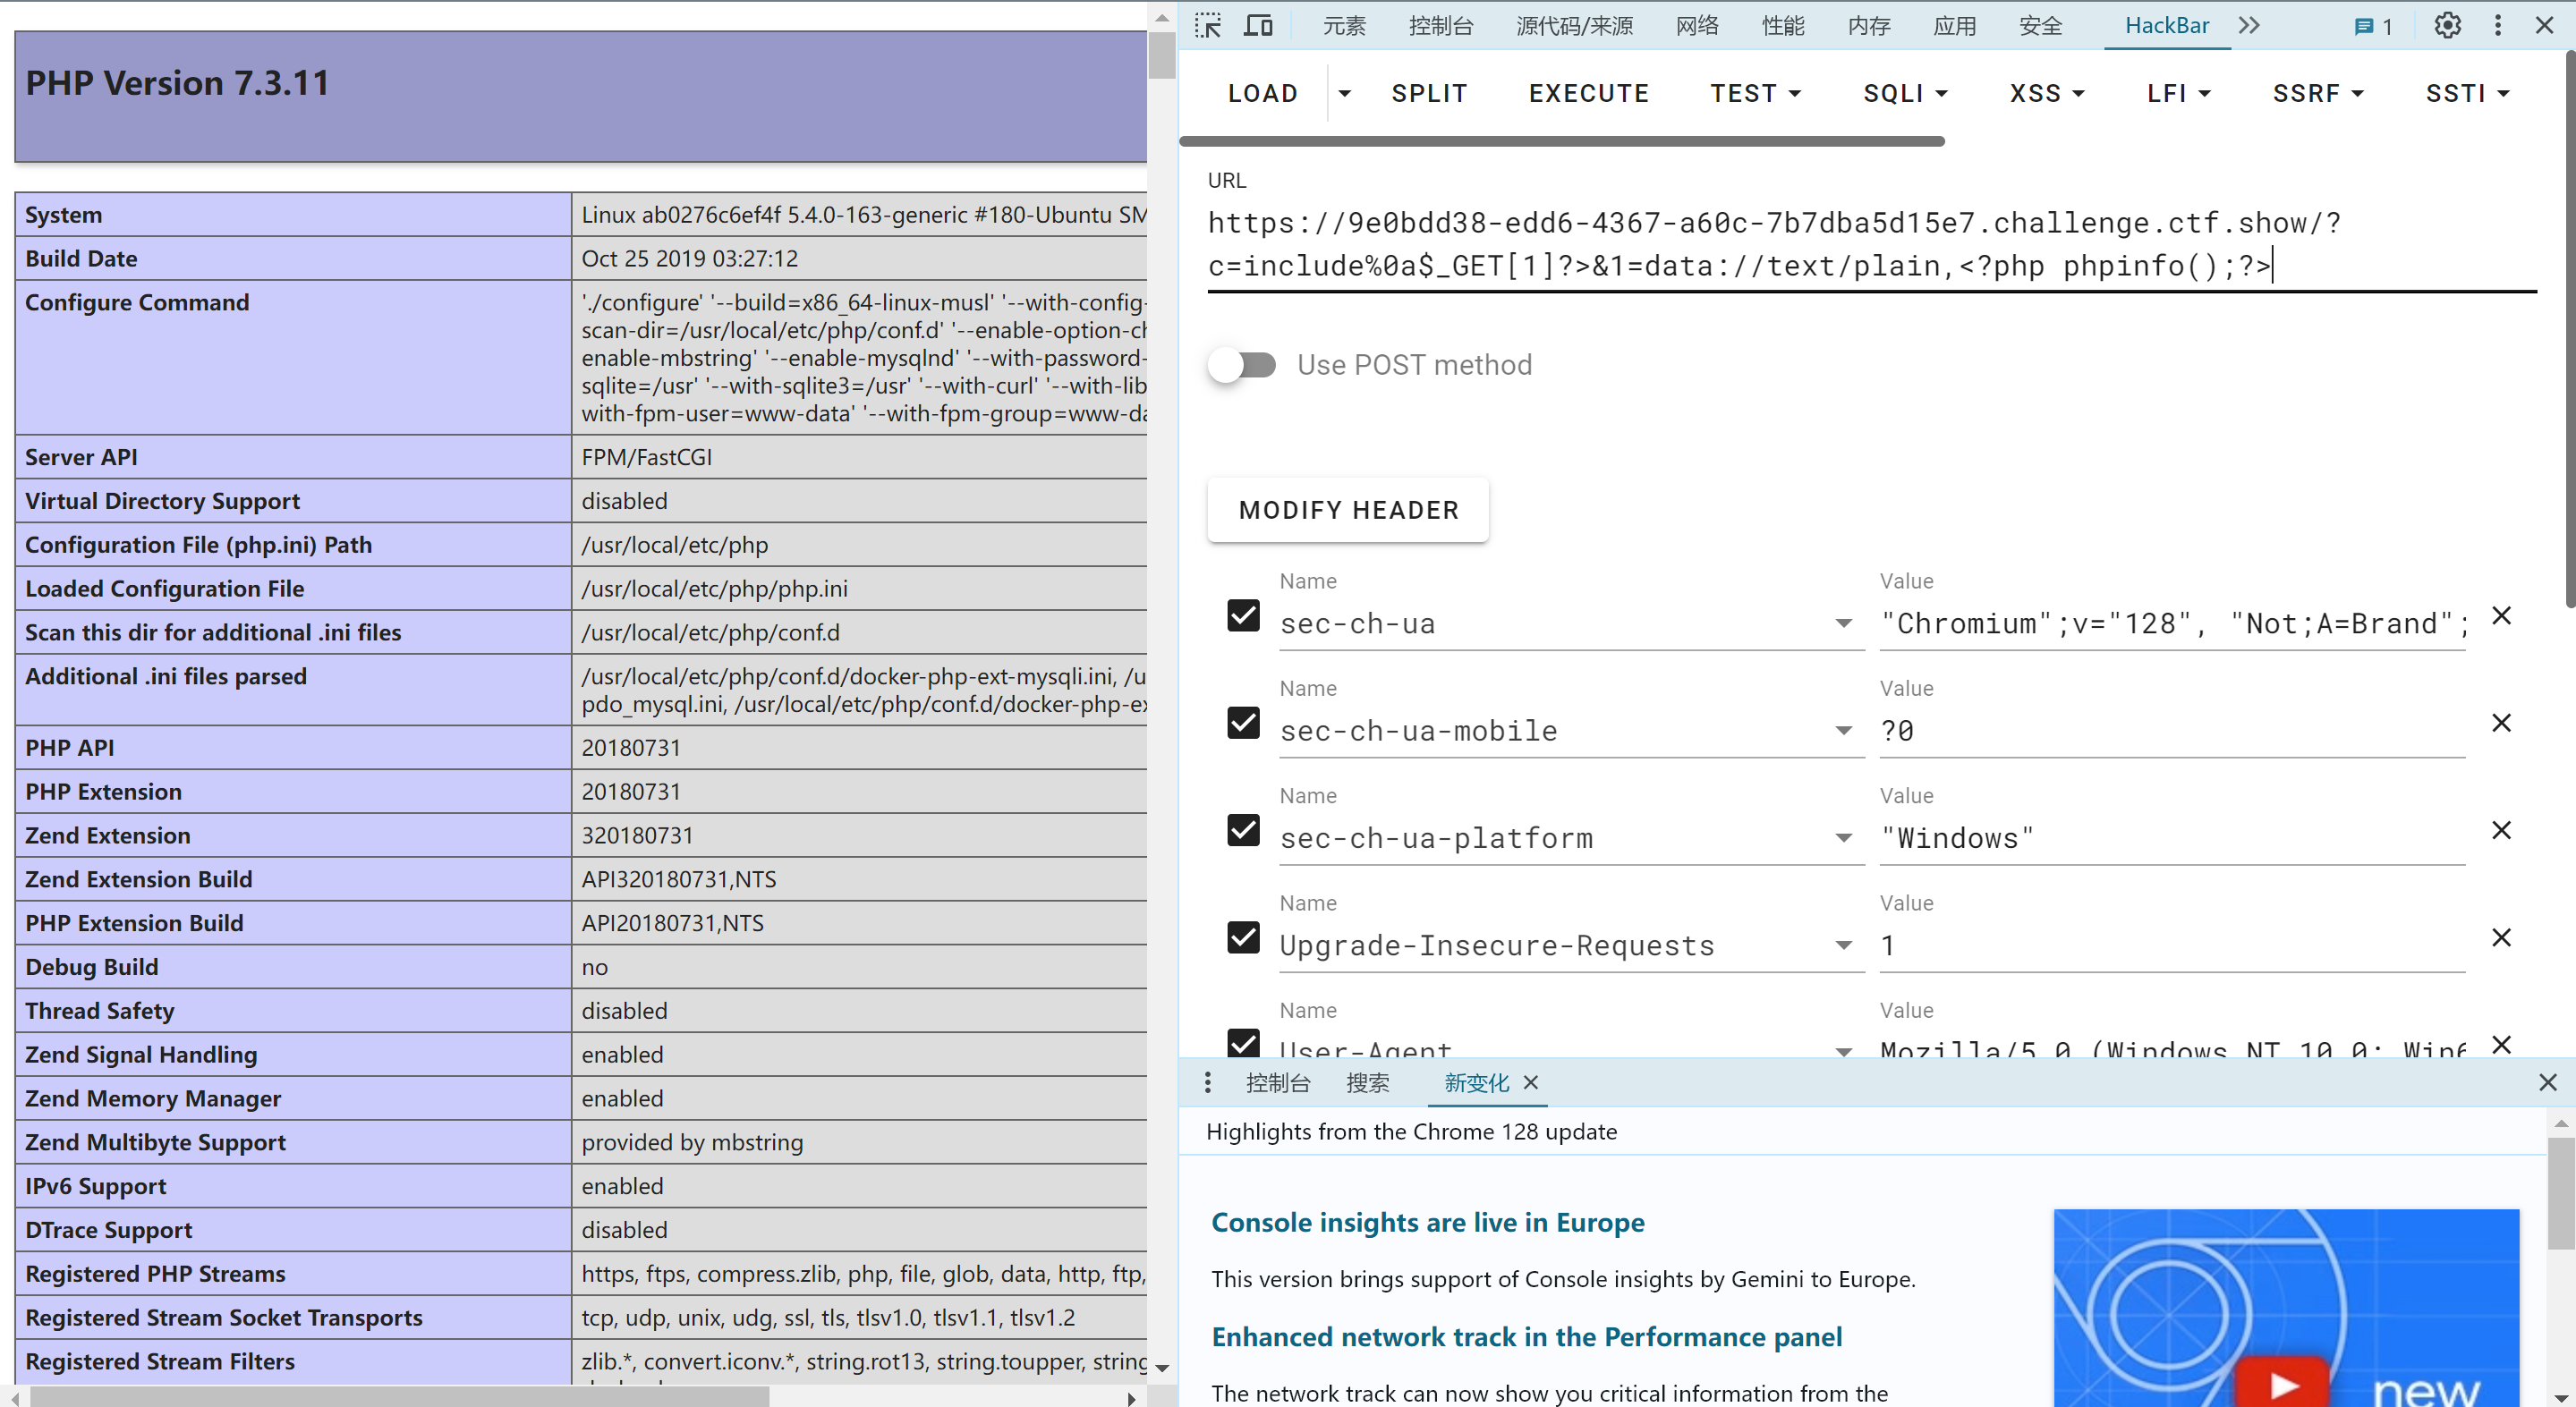The width and height of the screenshot is (2576, 1407).
Task: Open the SSRF dropdown menu
Action: (2317, 93)
